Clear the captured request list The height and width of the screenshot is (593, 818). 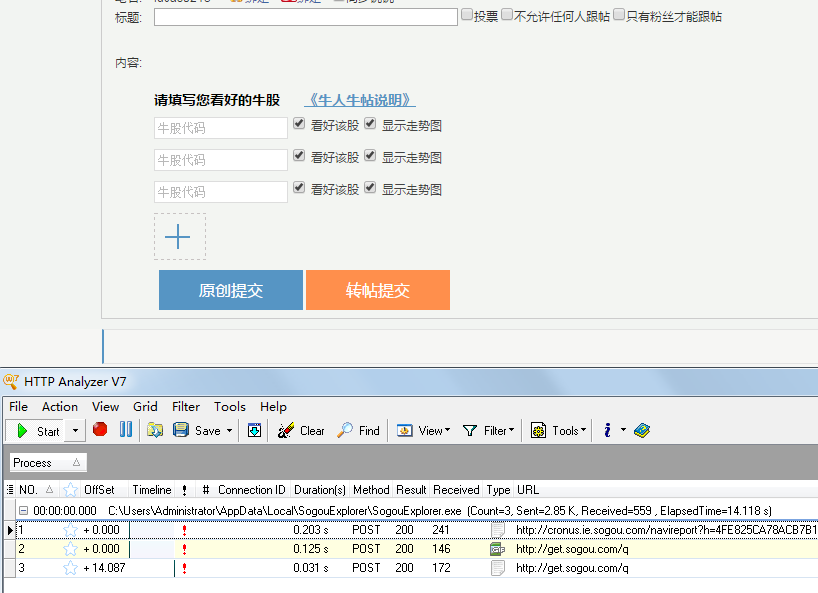[300, 429]
